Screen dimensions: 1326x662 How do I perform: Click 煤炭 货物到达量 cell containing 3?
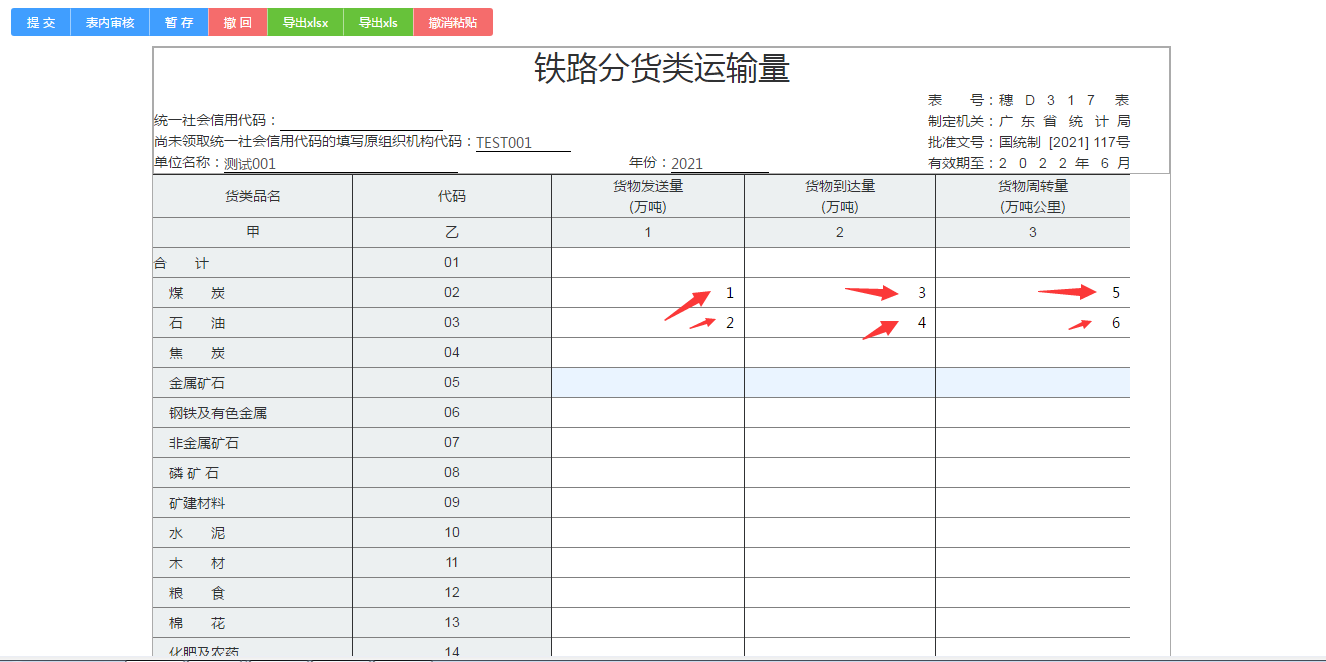click(839, 293)
